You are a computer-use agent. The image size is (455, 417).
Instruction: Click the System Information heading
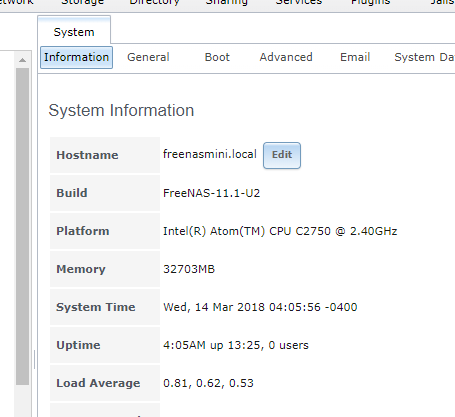click(x=121, y=110)
